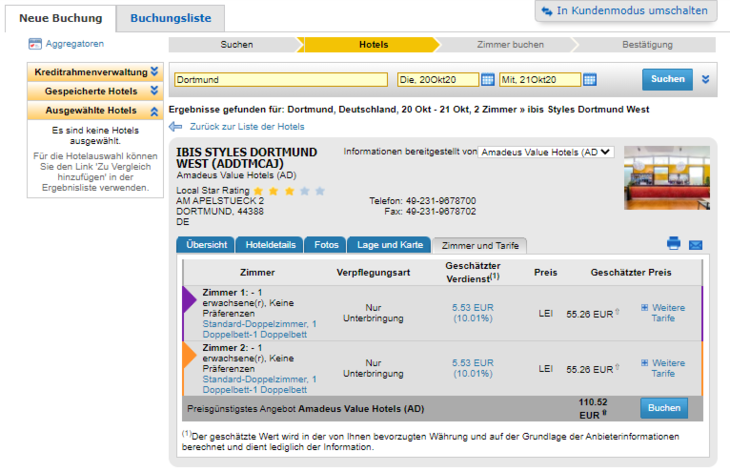The height and width of the screenshot is (472, 730).
Task: Click the Telefon number 49-231-9678700
Action: [441, 201]
